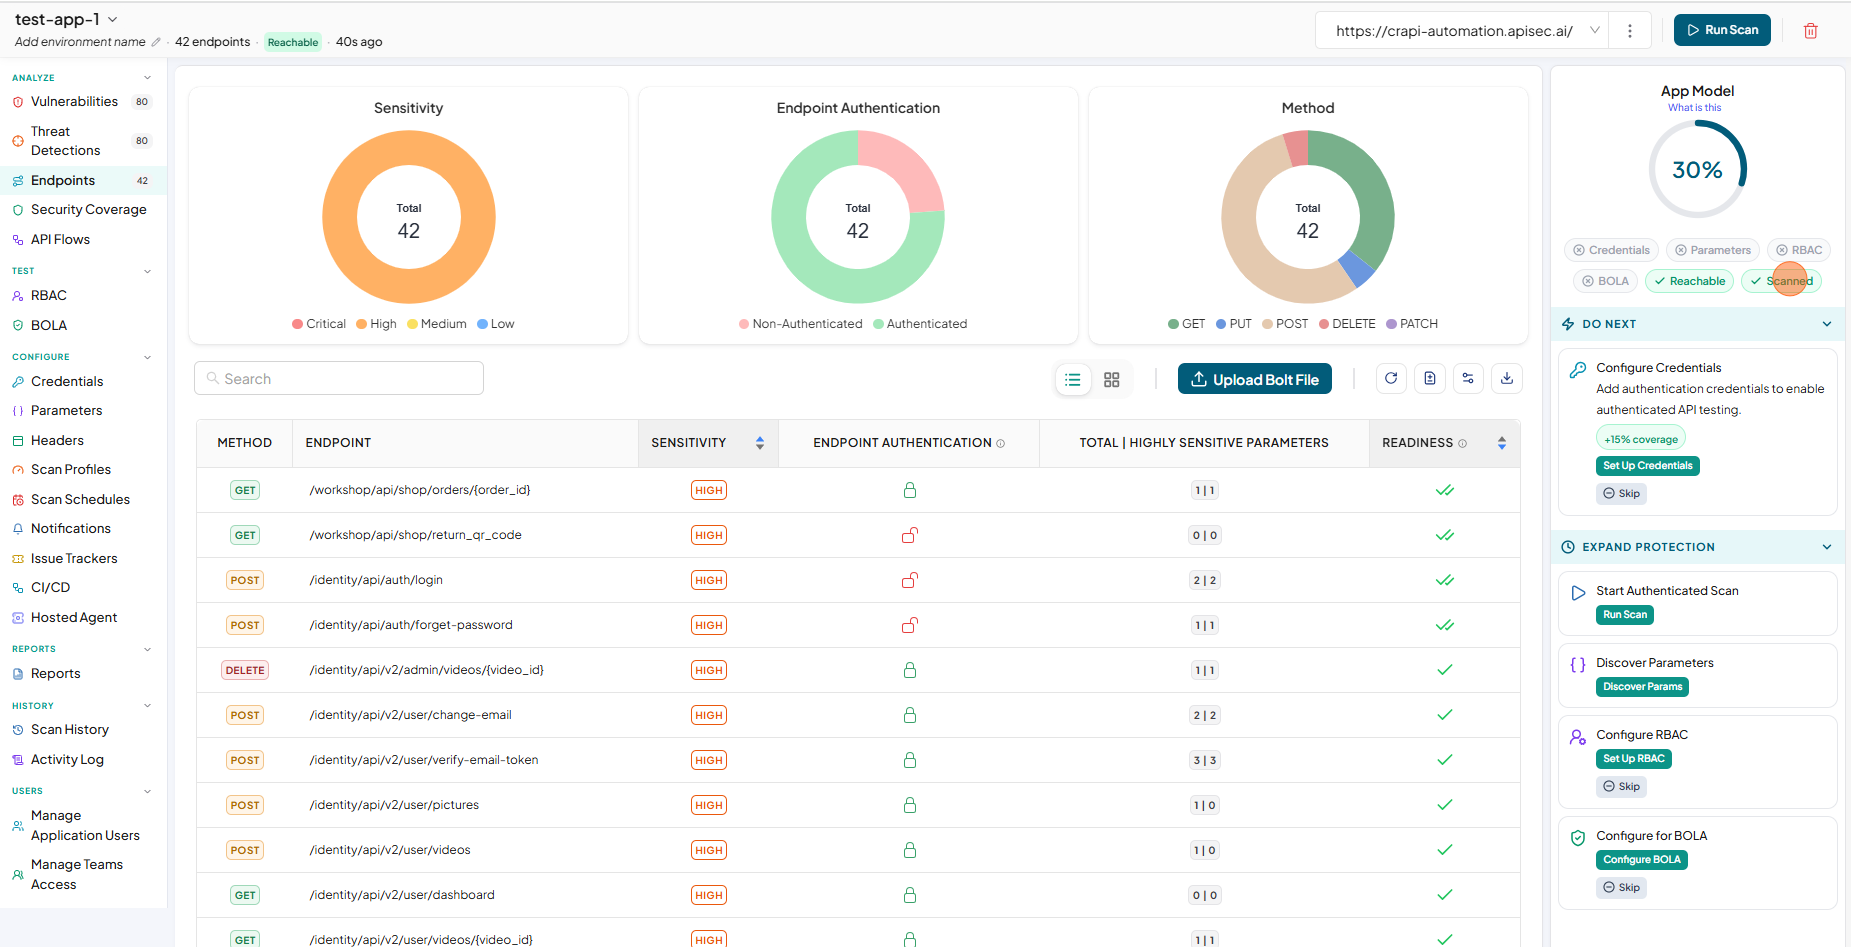Image resolution: width=1851 pixels, height=947 pixels.
Task: Click the shield icon in Configure for BOLA card
Action: coord(1578,838)
